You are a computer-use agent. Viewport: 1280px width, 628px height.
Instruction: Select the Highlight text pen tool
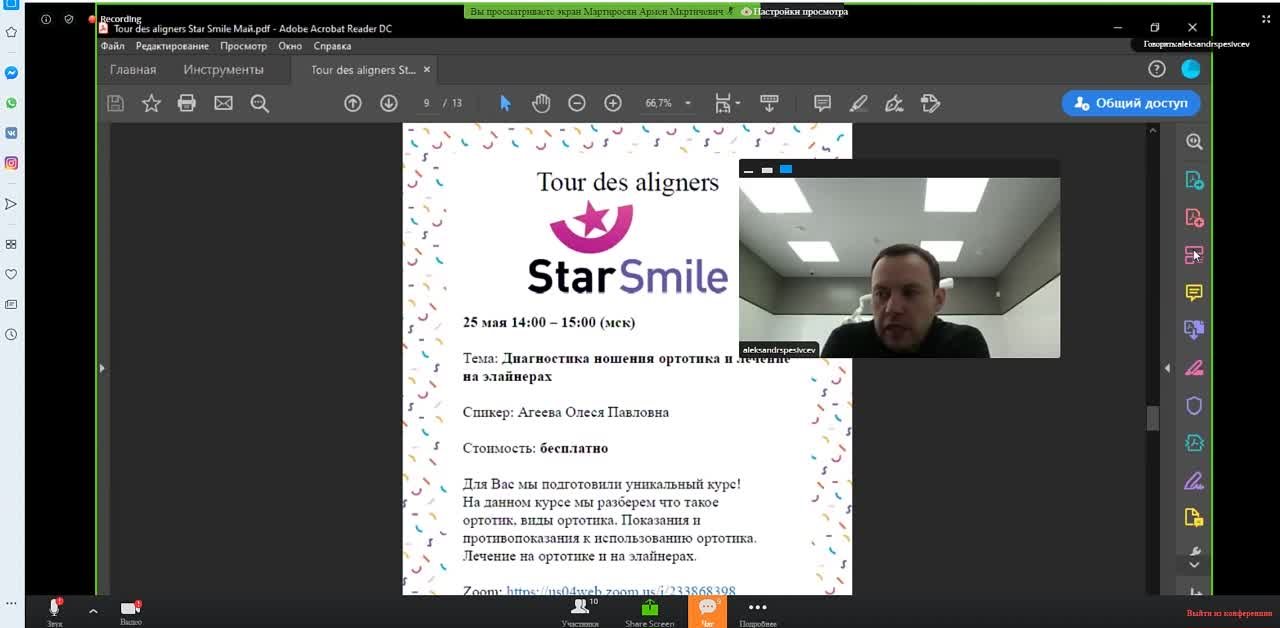[858, 103]
